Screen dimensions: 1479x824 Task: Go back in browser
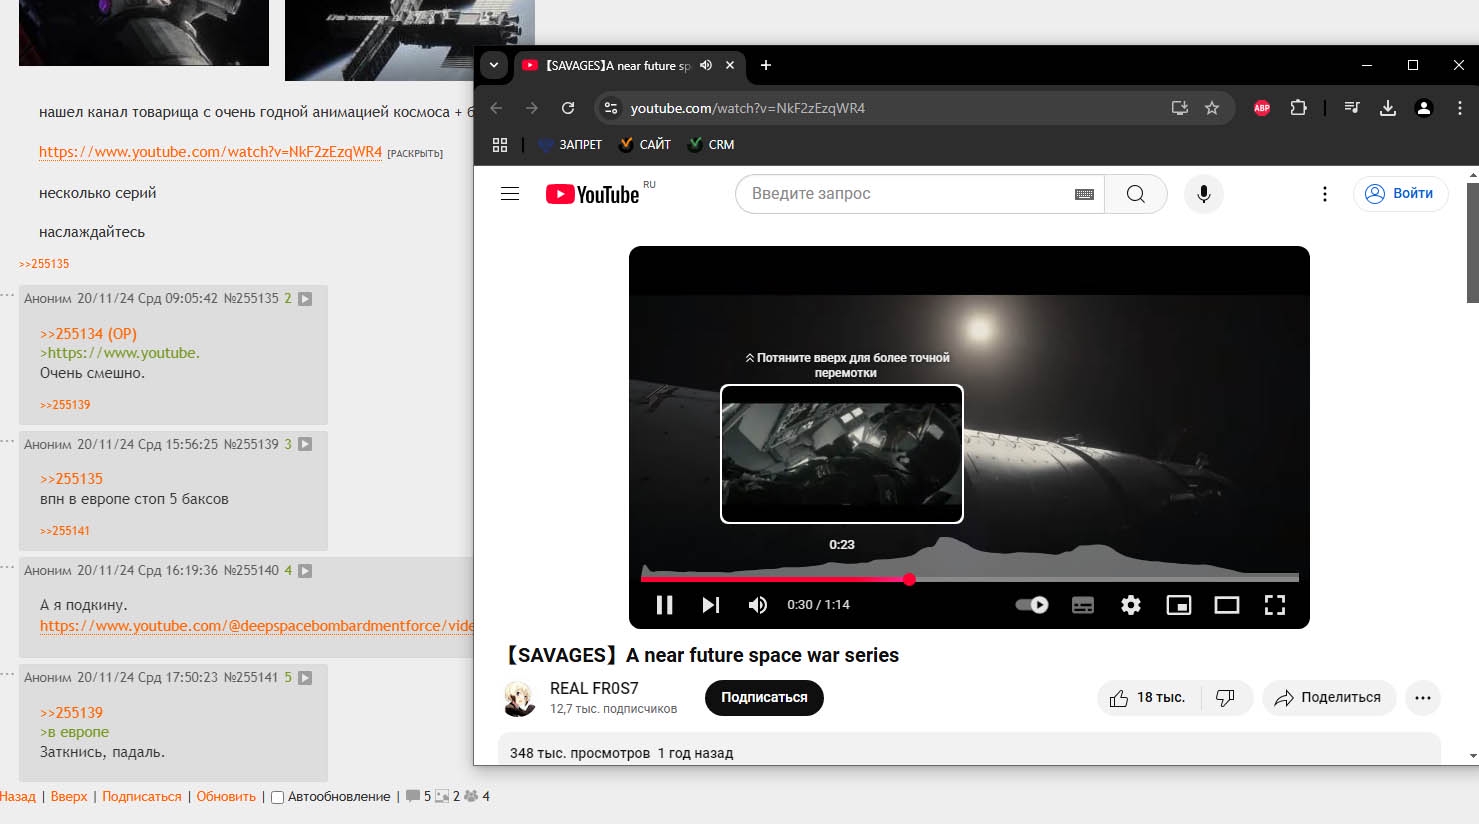497,108
